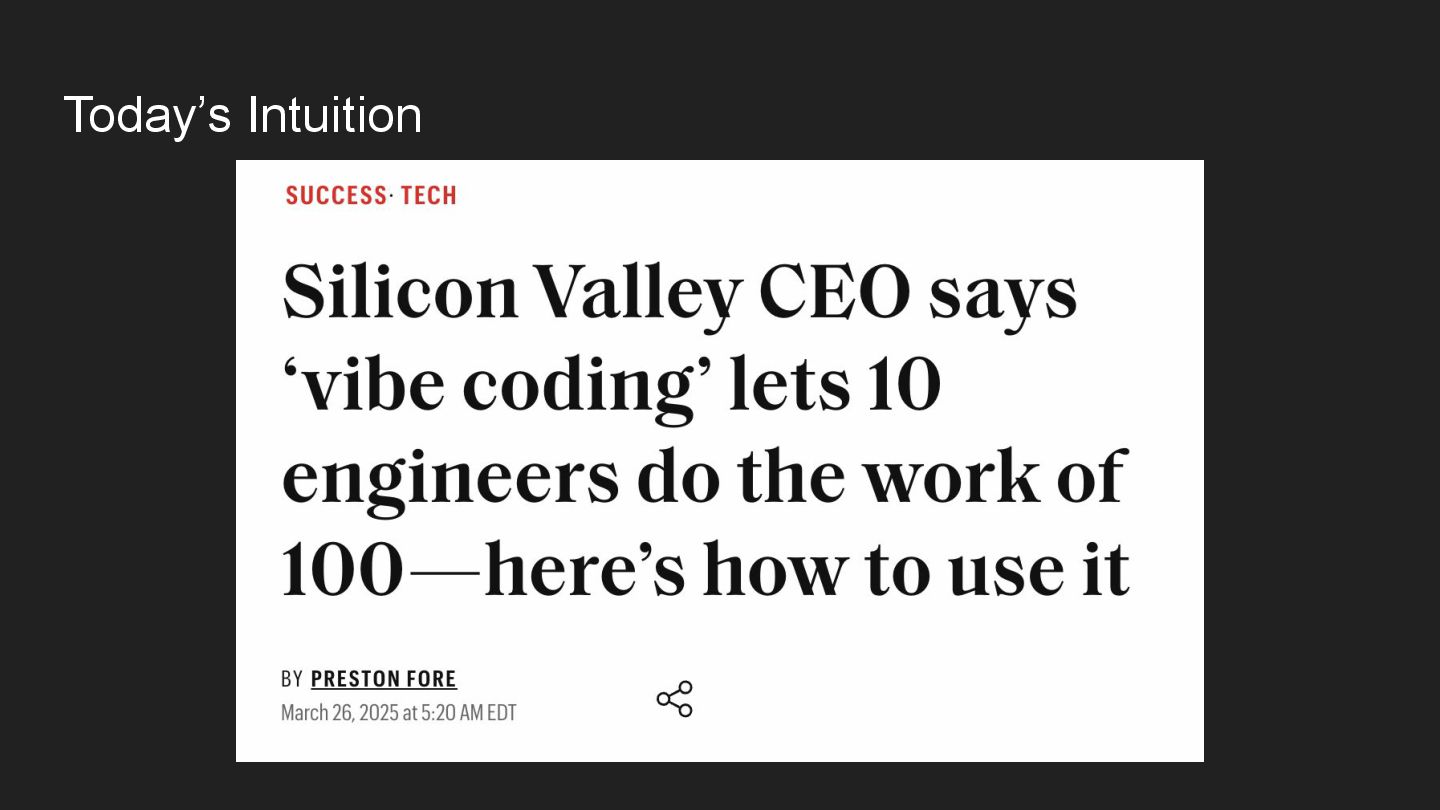Click the 'March 26, 2025' publication date
This screenshot has width=1440, height=810.
340,713
